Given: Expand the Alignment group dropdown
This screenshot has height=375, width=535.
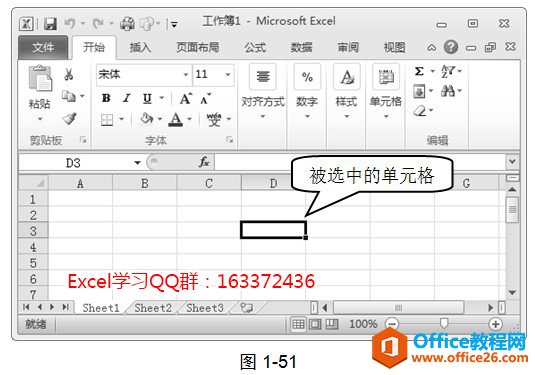Looking at the screenshot, I should pos(263,116).
